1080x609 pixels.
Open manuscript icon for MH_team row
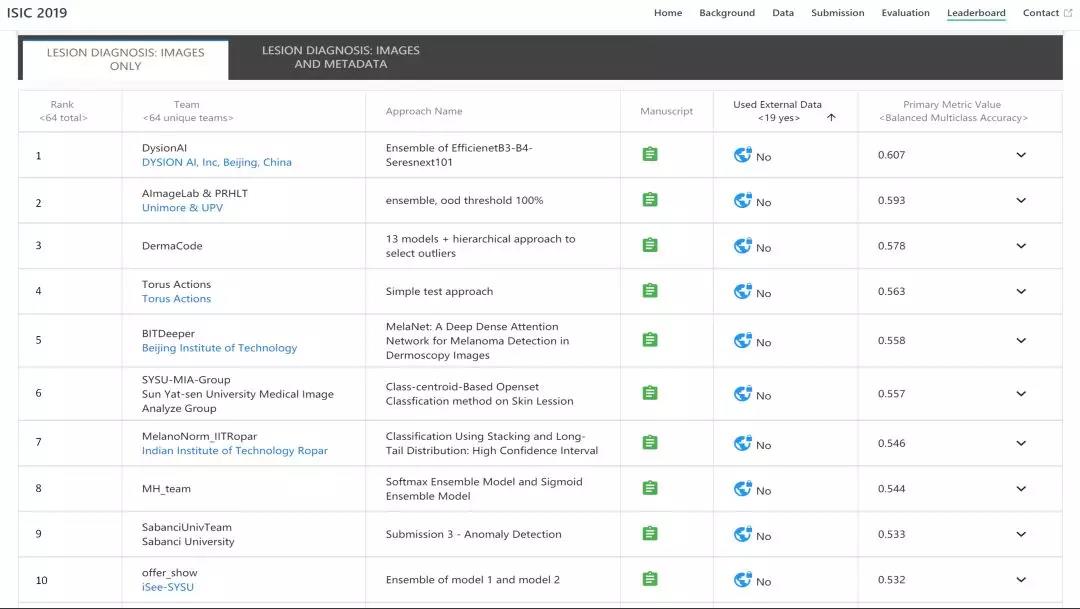pos(650,488)
